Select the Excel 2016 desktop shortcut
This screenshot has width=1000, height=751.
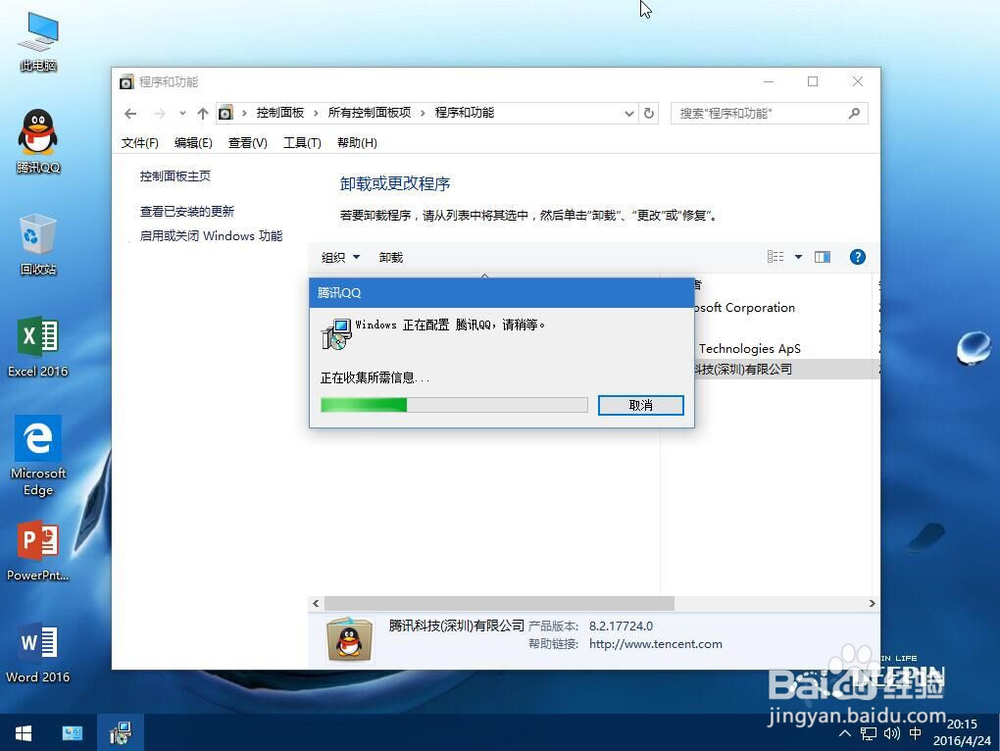point(38,347)
